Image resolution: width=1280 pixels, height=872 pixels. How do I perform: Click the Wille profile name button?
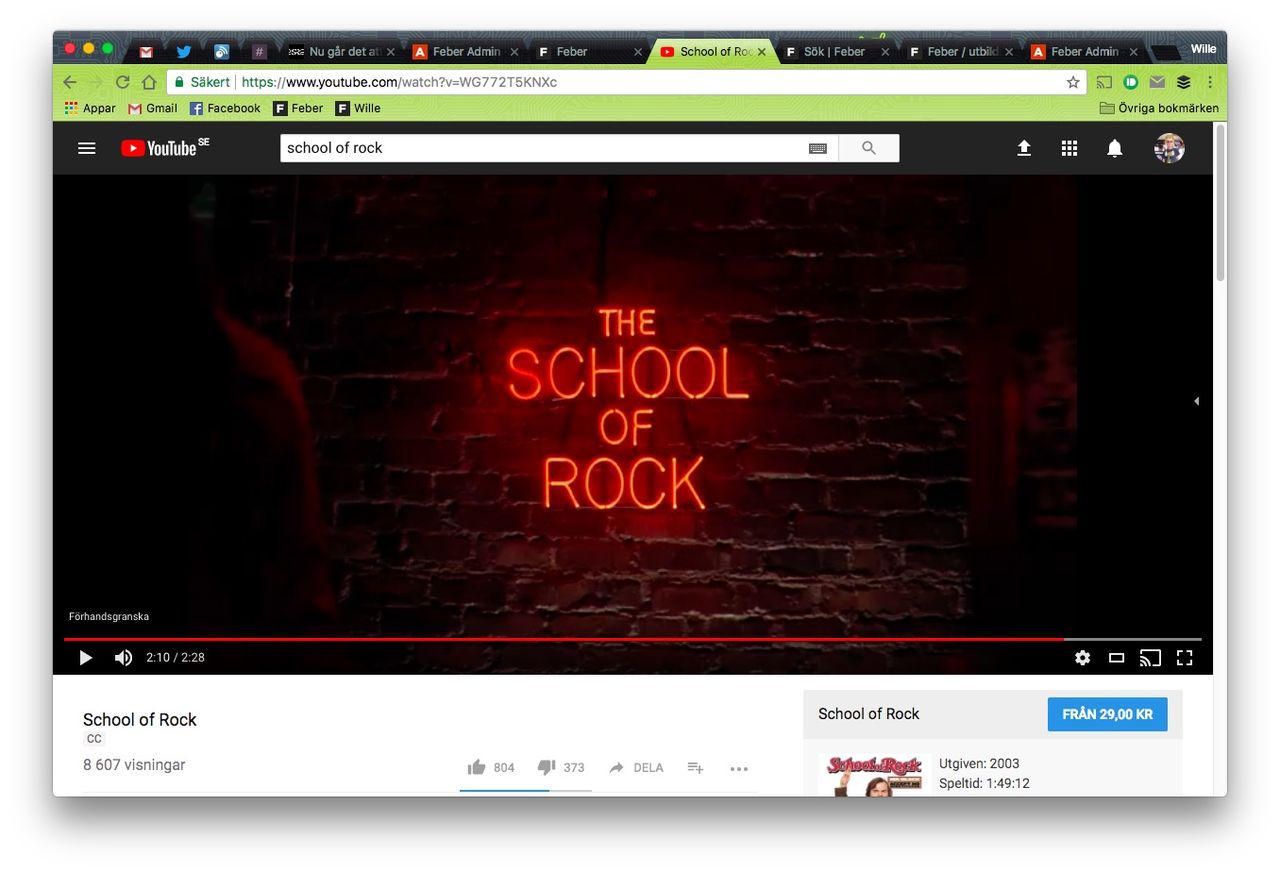(1203, 49)
